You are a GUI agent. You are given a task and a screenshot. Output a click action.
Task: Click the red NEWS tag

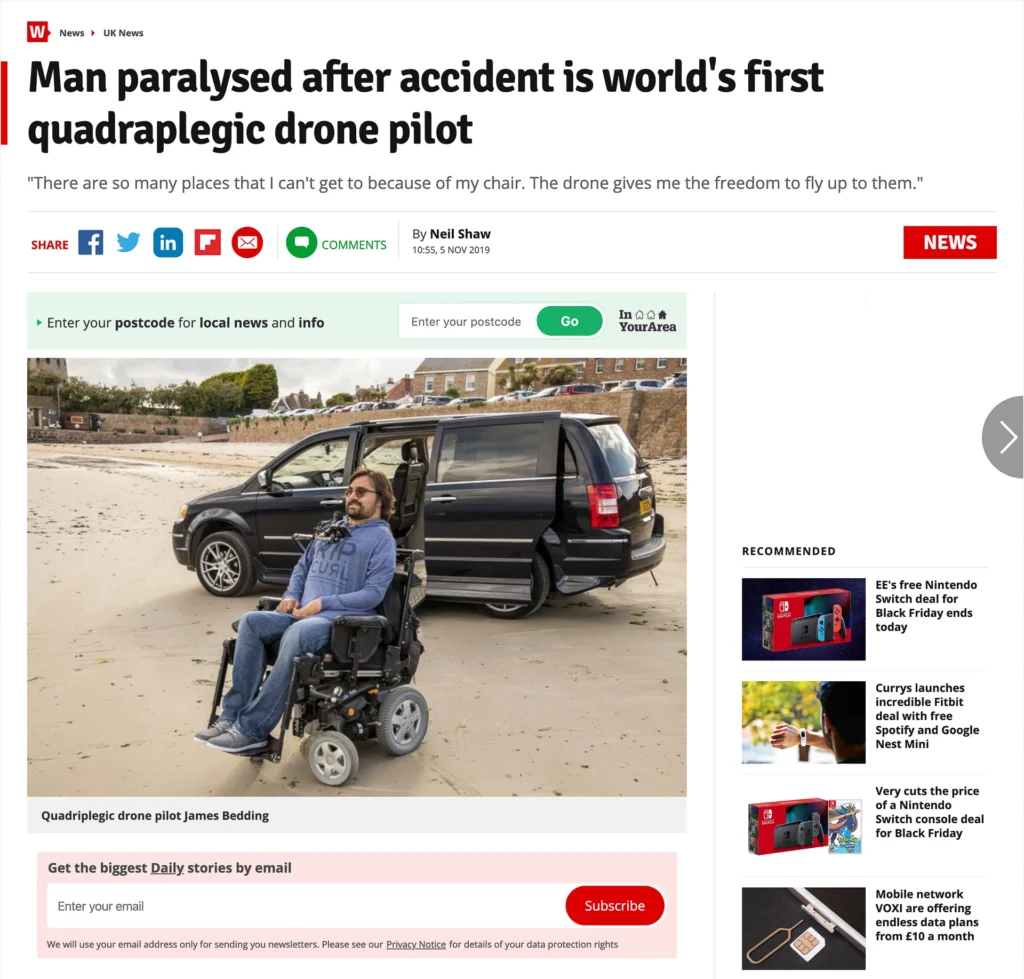(x=950, y=242)
